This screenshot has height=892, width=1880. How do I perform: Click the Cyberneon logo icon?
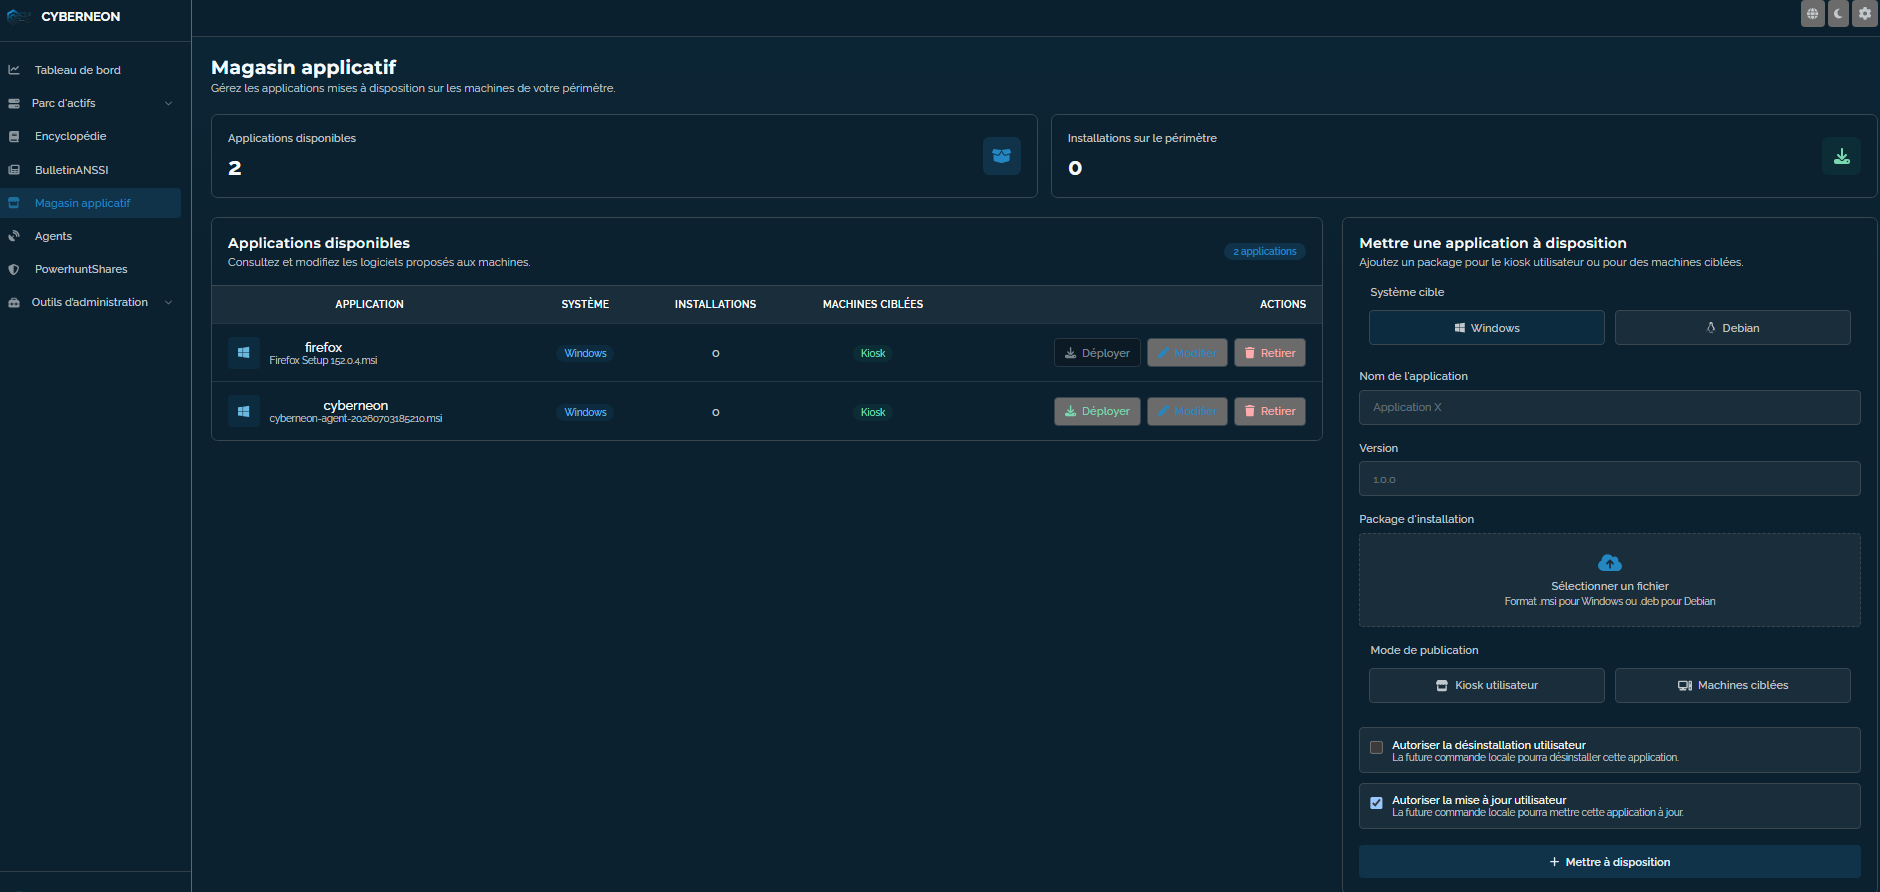19,16
